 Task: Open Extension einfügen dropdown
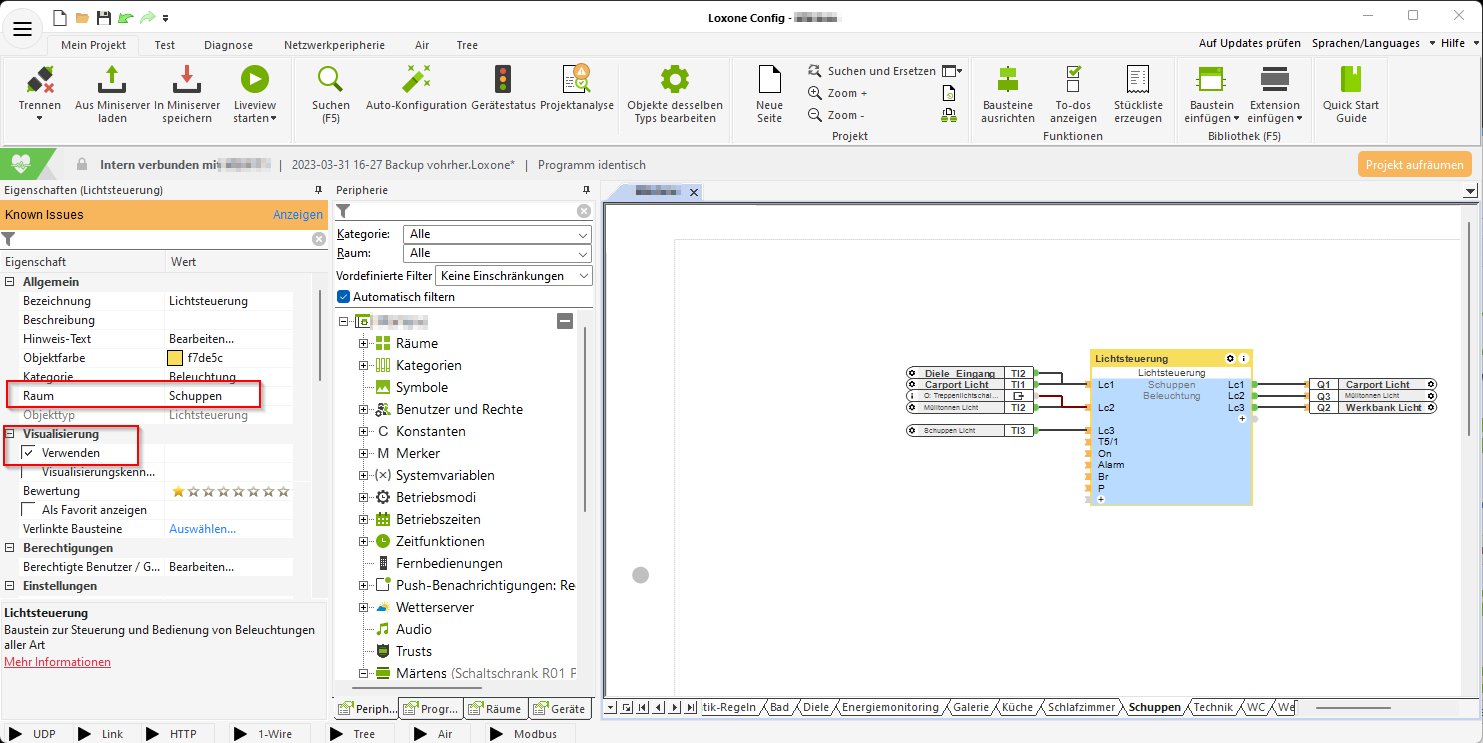point(1274,92)
